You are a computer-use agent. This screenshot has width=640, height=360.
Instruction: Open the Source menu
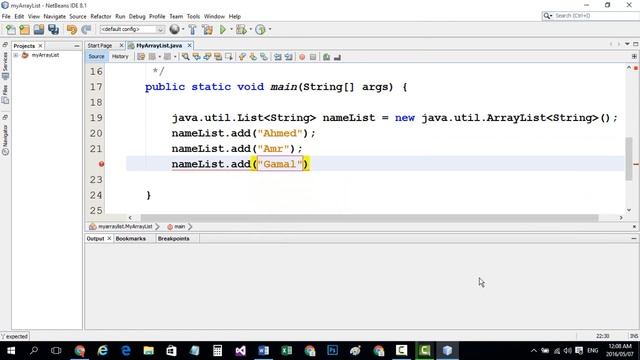coord(78,16)
